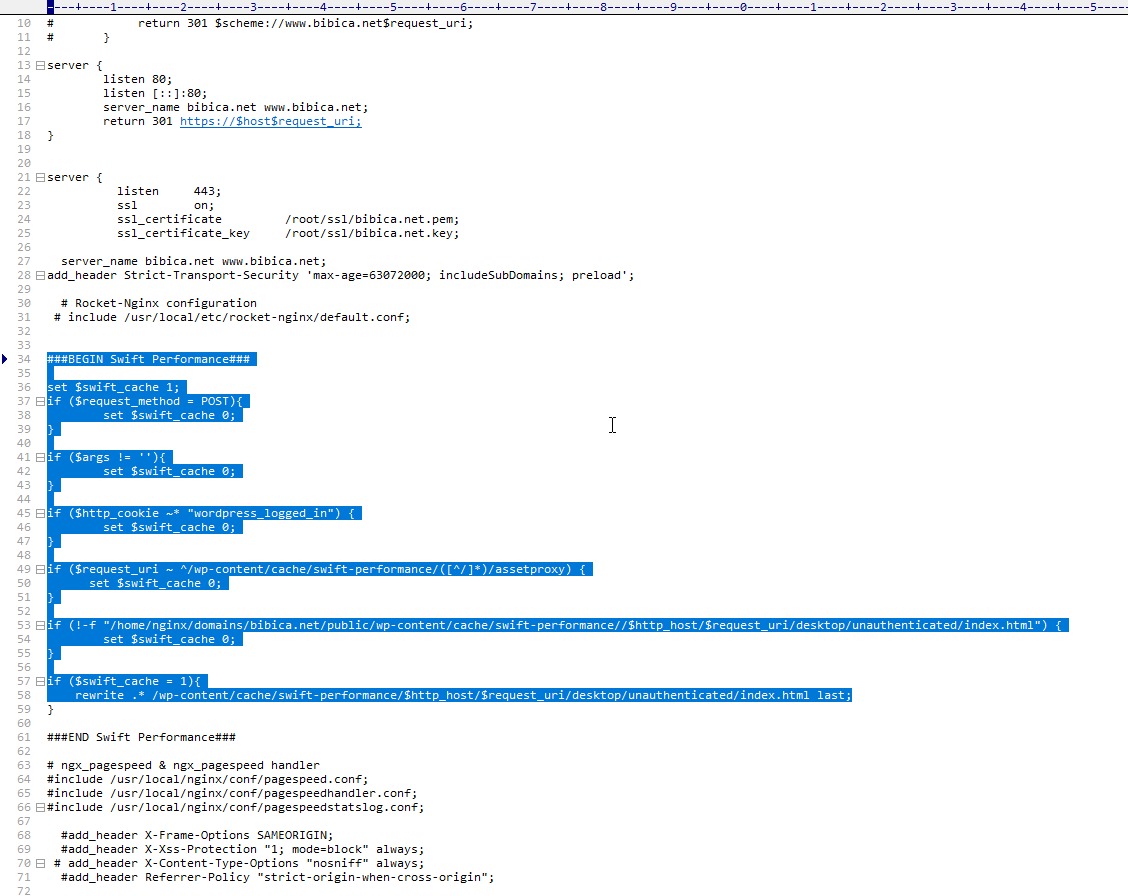Place cursor on '###END Swift Performance###' line

tap(141, 737)
